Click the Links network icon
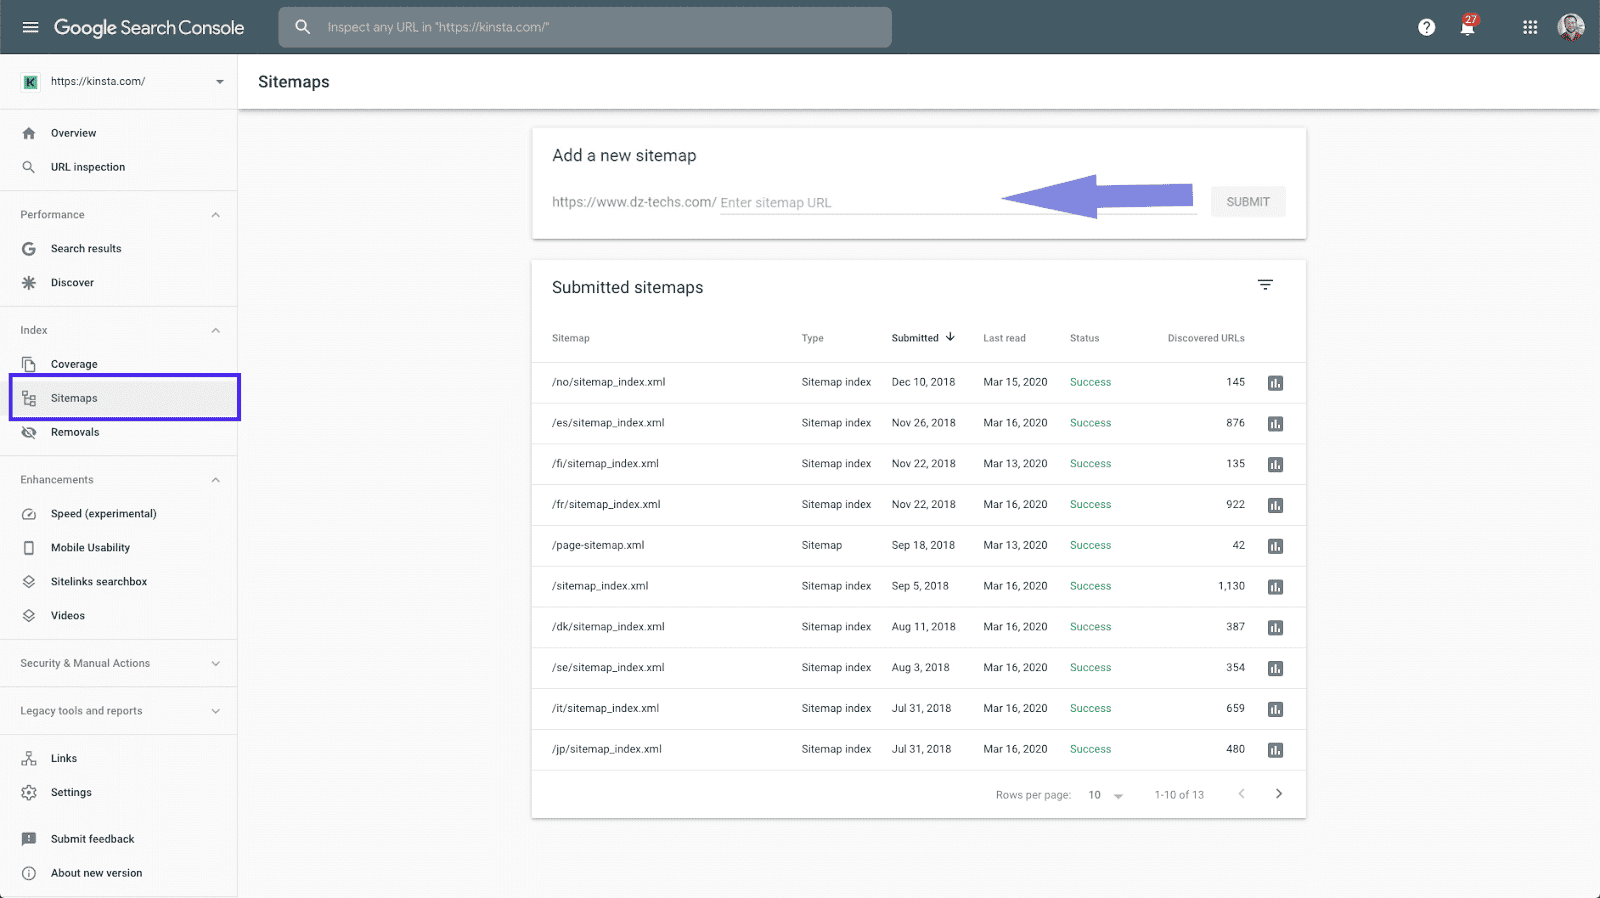Viewport: 1600px width, 898px height. coord(29,758)
